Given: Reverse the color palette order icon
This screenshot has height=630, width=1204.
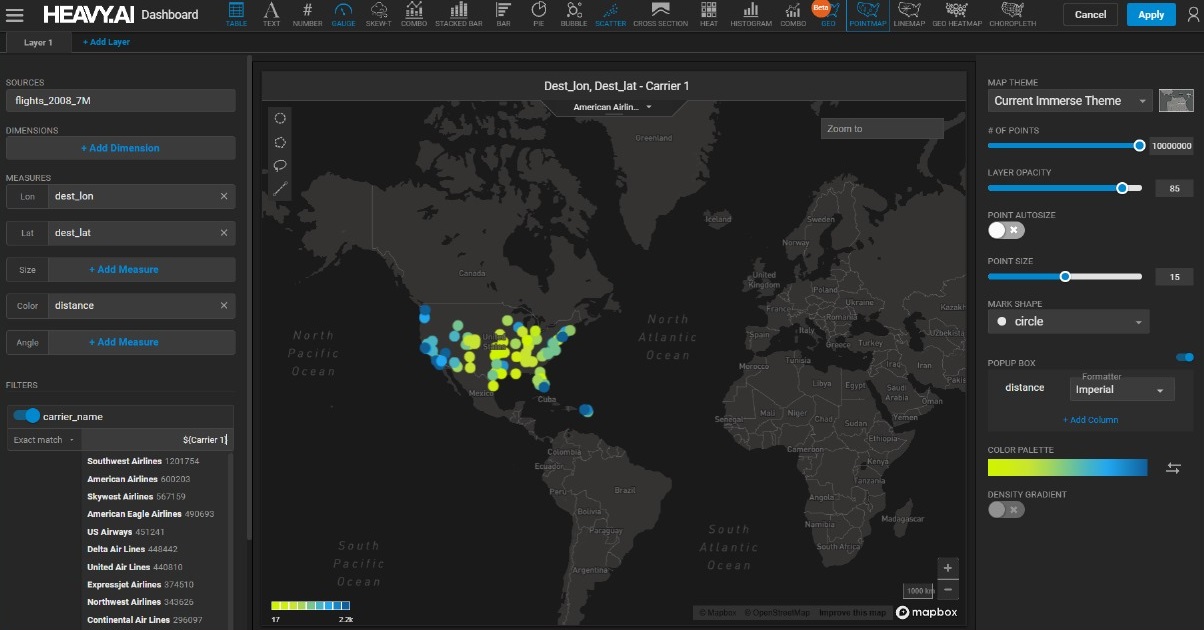Looking at the screenshot, I should tap(1174, 468).
